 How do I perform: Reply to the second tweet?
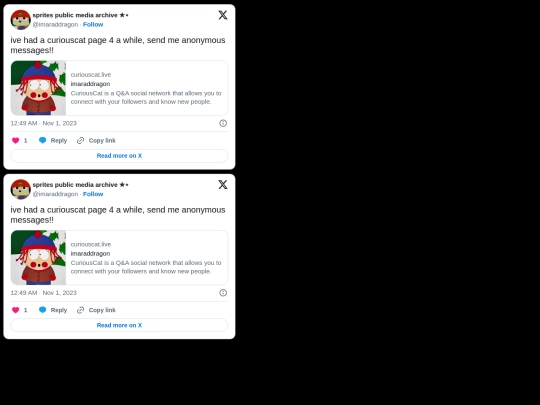coord(53,310)
